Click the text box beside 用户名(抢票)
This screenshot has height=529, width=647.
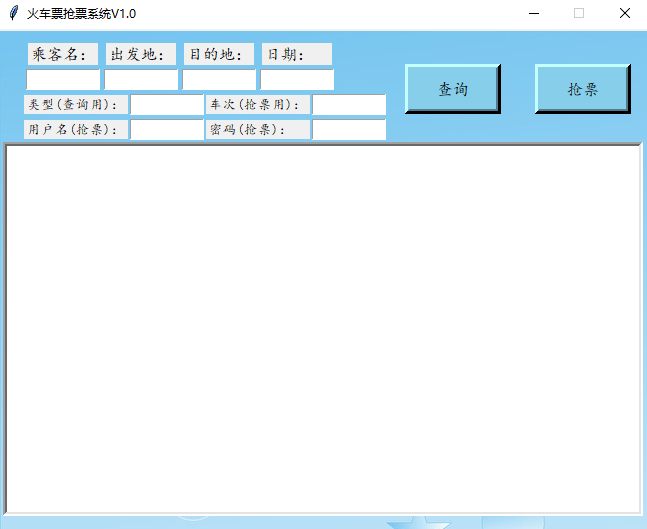point(167,129)
